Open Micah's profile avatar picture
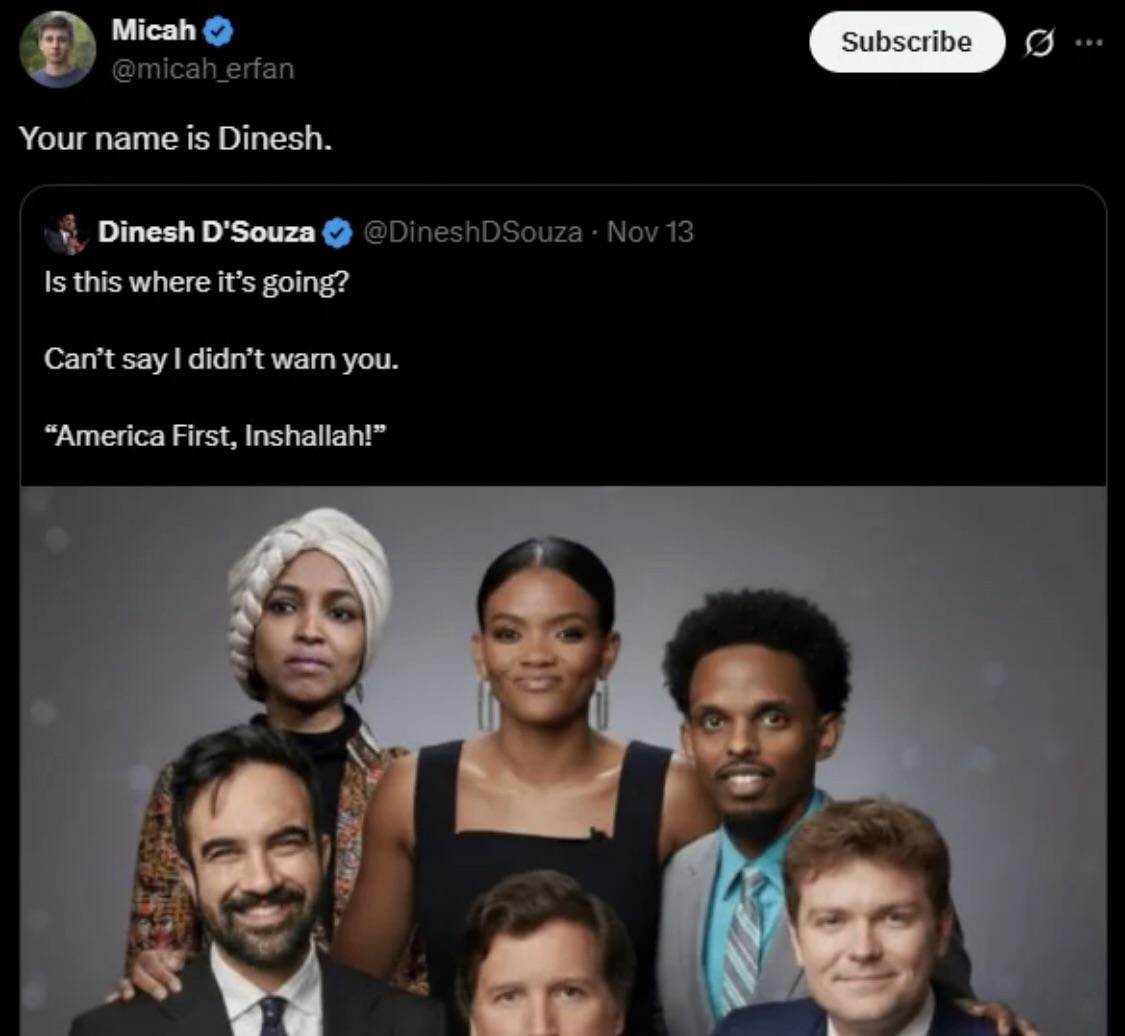1125x1036 pixels. point(58,49)
